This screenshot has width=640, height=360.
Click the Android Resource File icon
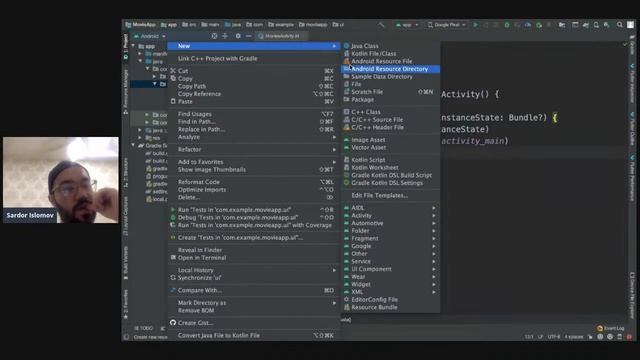coord(347,61)
